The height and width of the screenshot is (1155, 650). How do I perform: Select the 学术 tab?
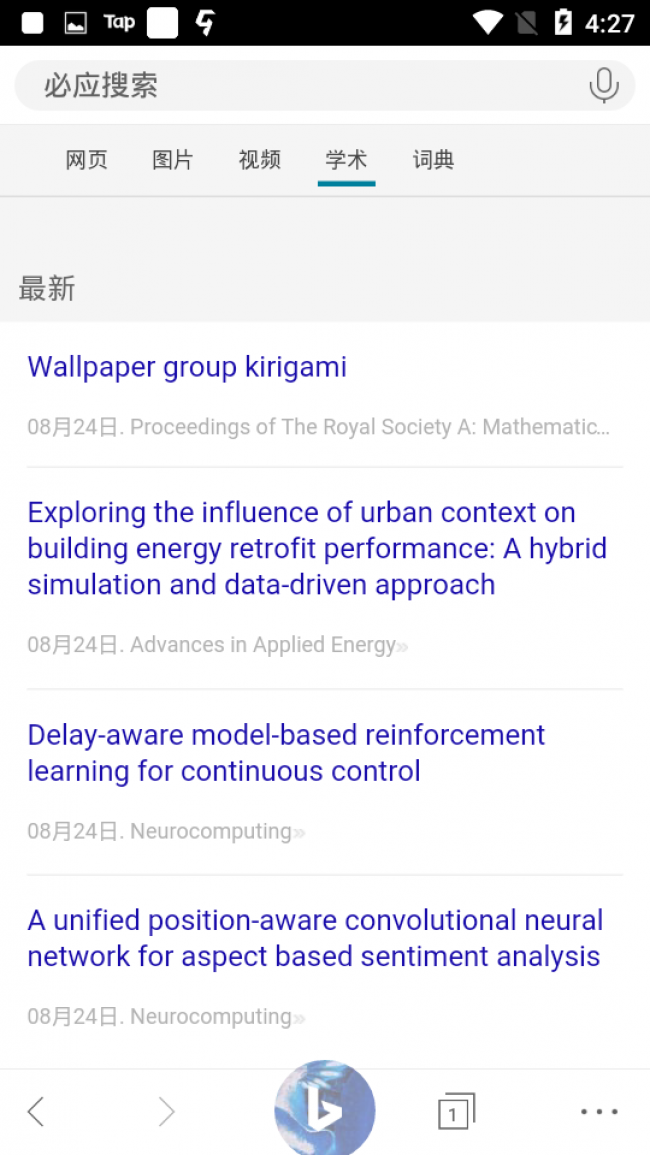click(346, 160)
